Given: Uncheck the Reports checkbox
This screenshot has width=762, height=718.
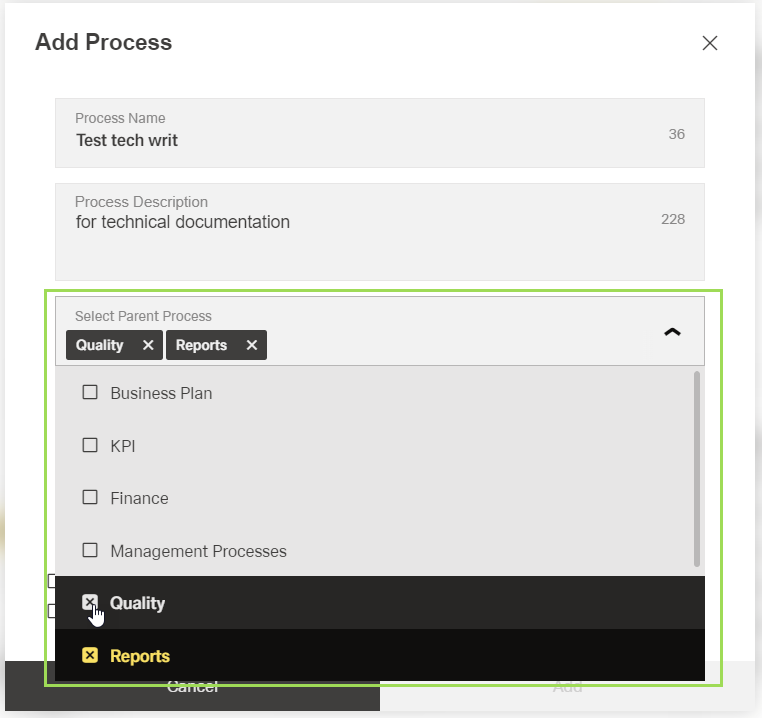Looking at the screenshot, I should pyautogui.click(x=90, y=656).
